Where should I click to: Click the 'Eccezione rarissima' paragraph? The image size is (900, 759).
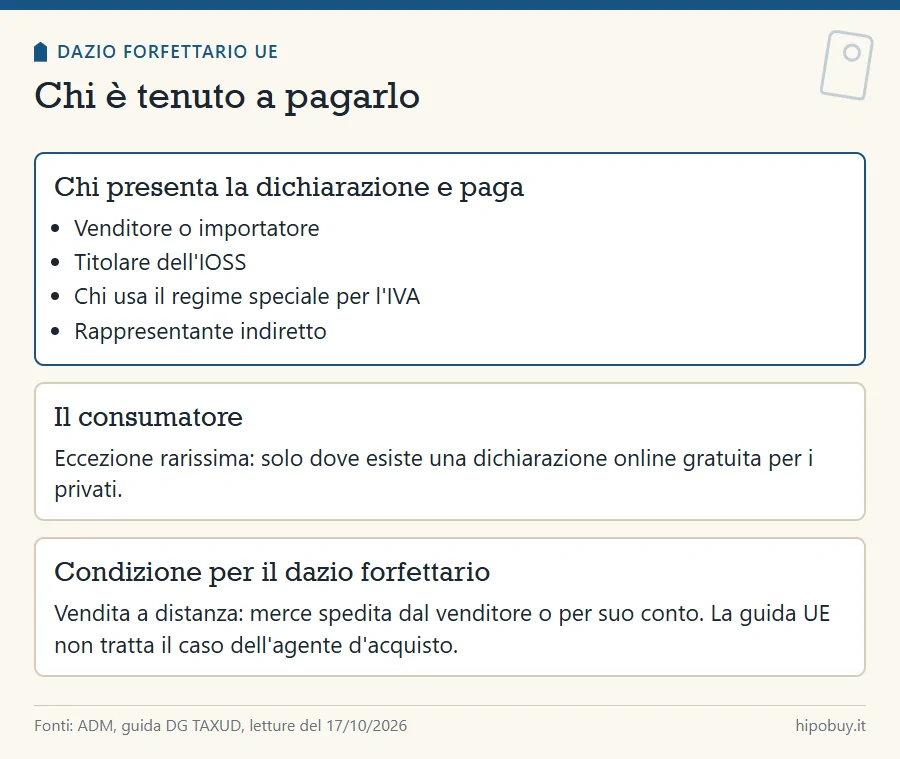[x=434, y=474]
